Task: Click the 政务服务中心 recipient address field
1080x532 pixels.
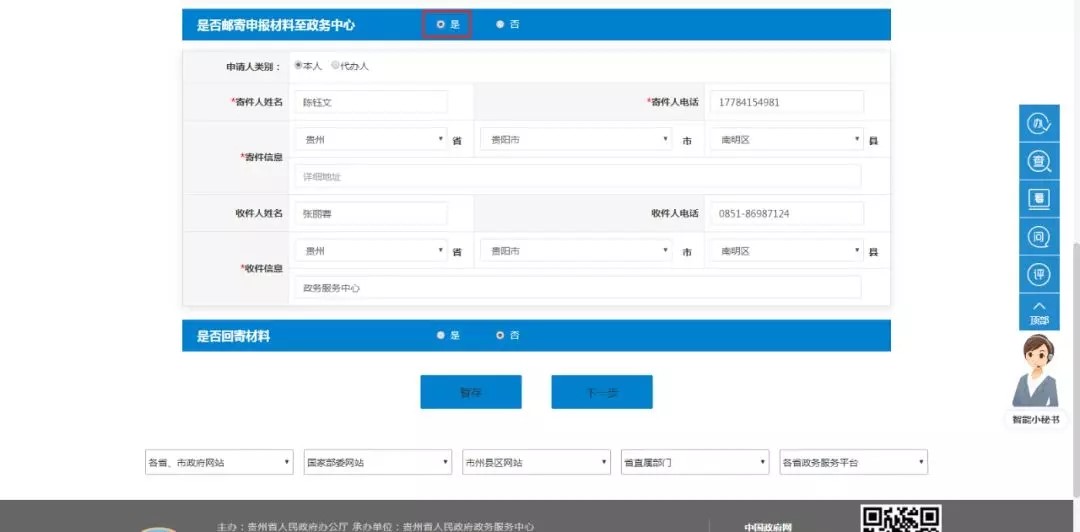Action: tap(578, 288)
